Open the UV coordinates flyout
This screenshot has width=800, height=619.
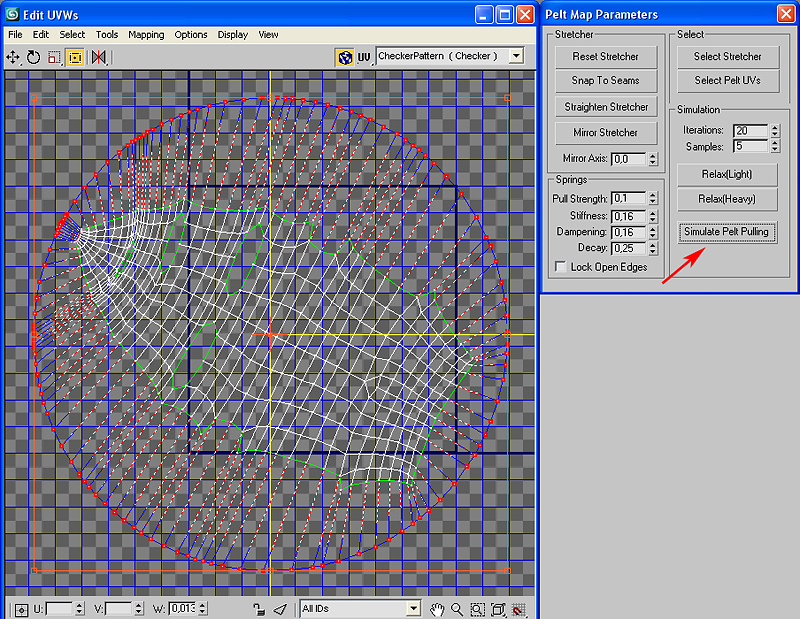364,57
